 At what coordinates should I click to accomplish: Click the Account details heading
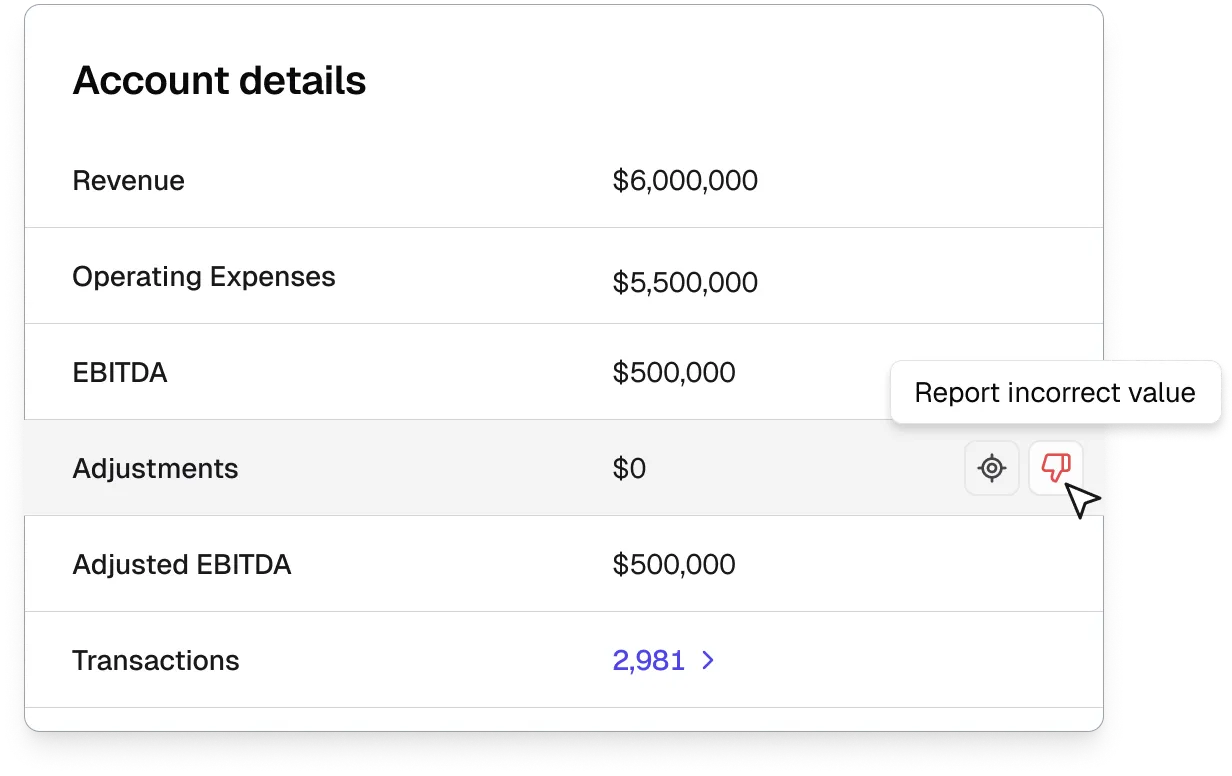219,80
